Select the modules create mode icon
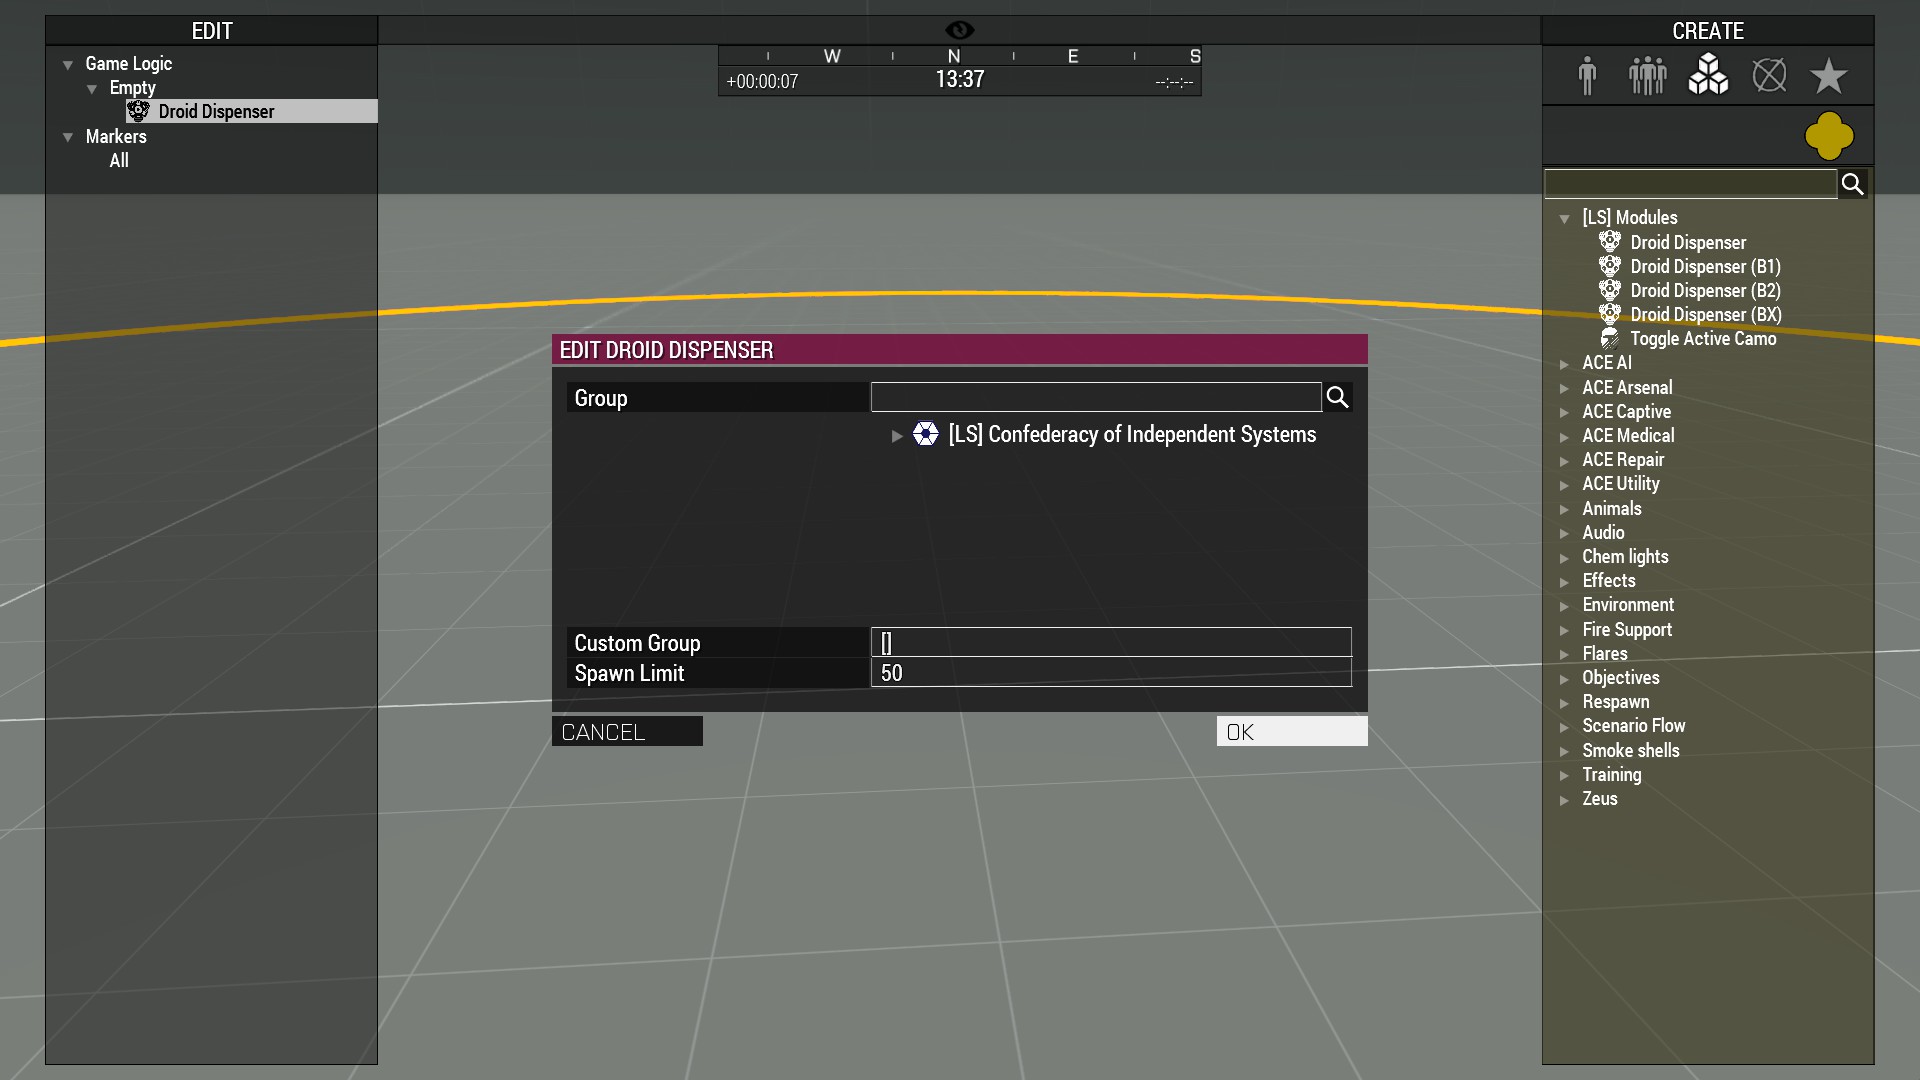1920x1080 pixels. pos(1708,75)
